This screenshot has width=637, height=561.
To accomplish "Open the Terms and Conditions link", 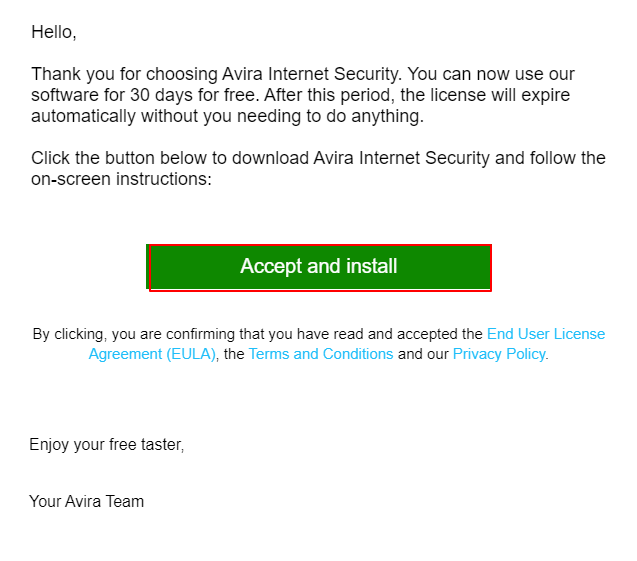I will [321, 354].
